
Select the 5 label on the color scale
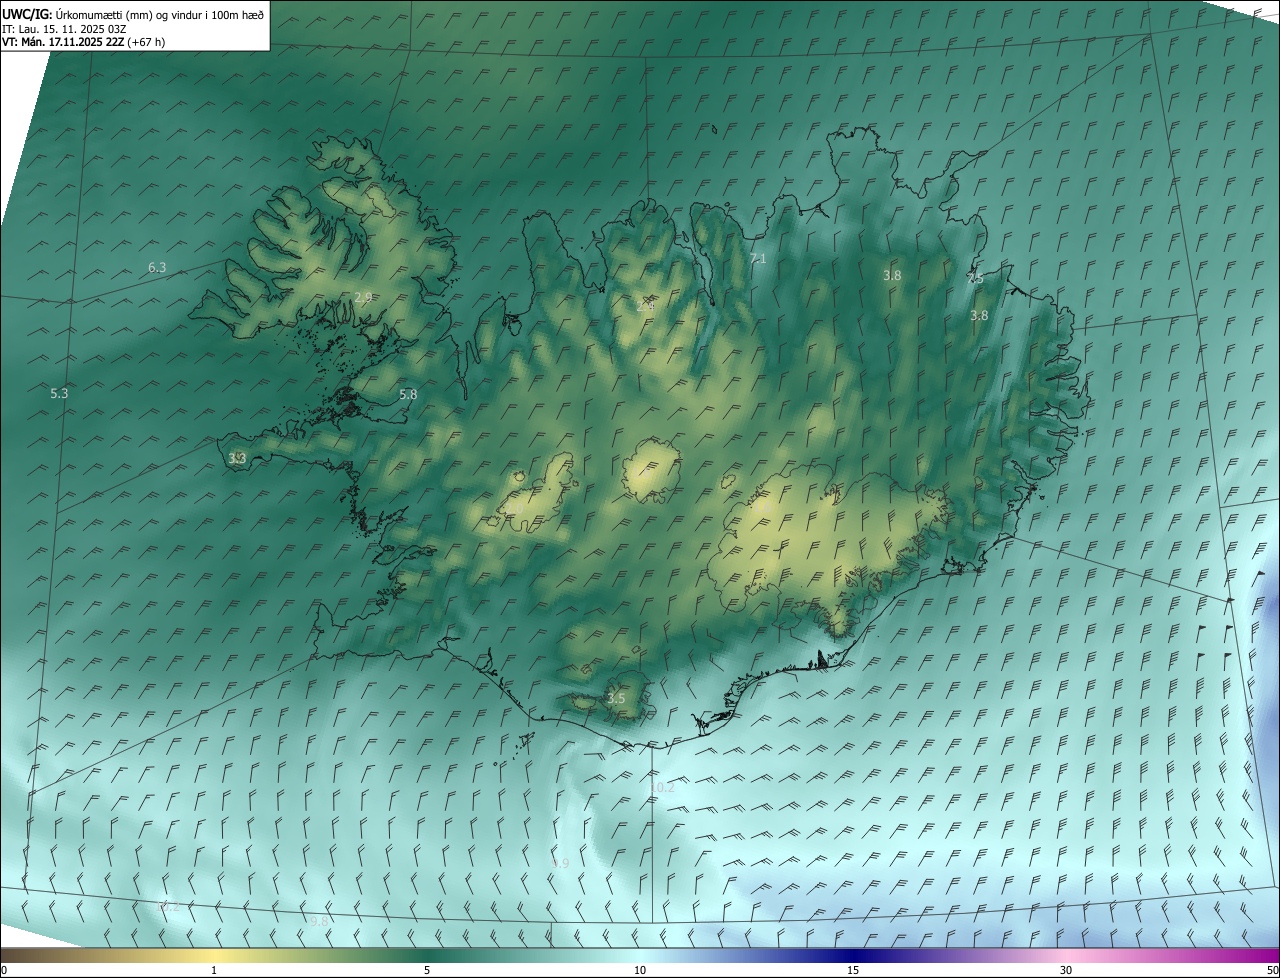(427, 970)
